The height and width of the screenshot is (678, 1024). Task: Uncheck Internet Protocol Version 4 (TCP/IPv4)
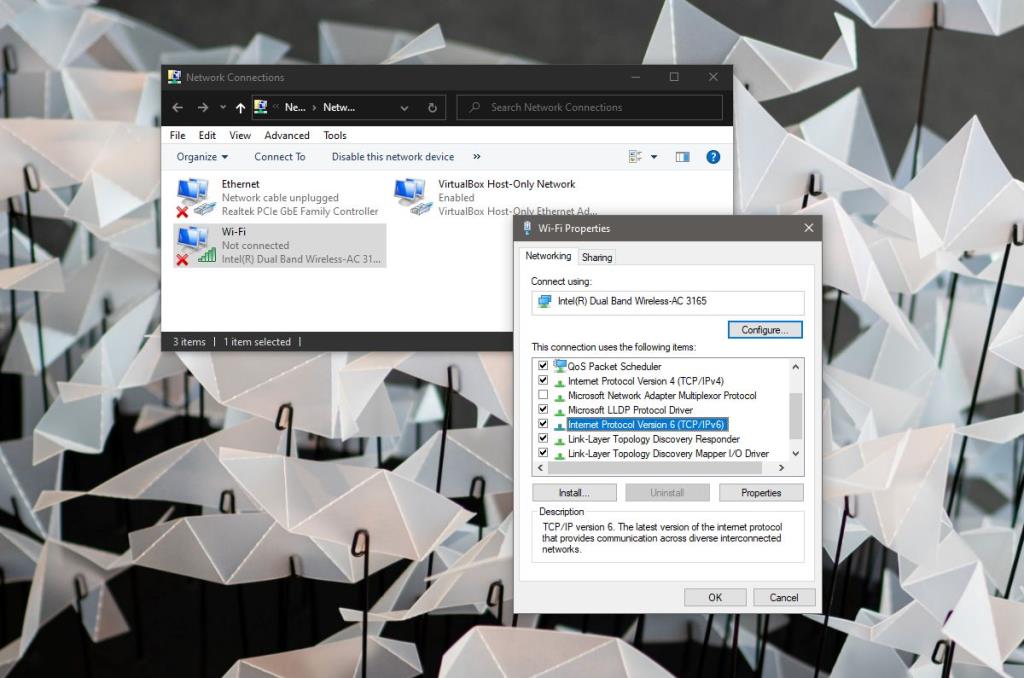pos(544,381)
